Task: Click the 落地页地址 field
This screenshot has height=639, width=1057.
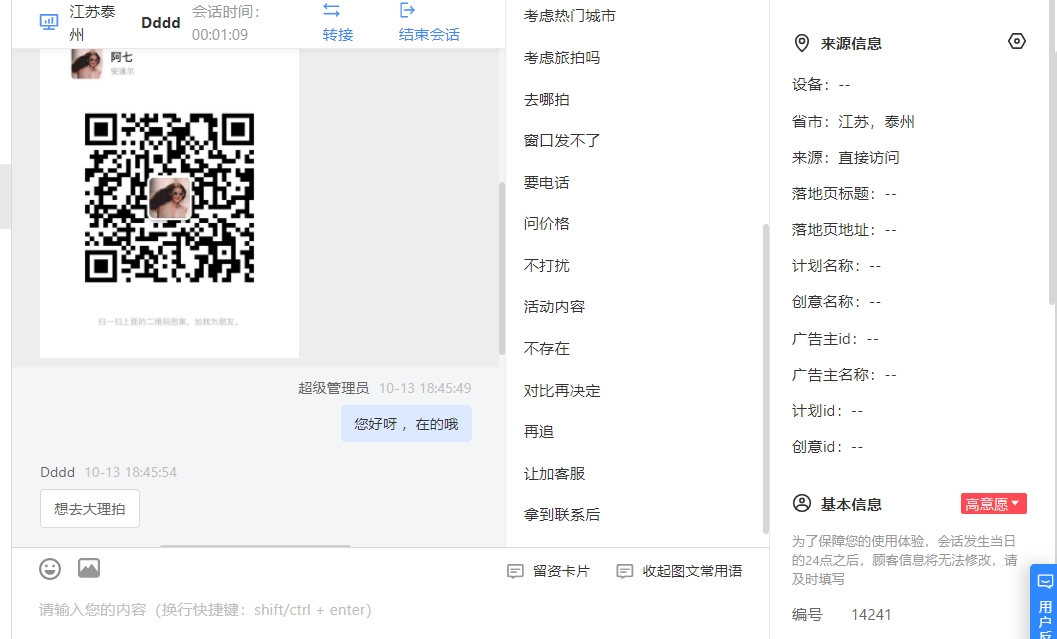Action: [x=844, y=230]
